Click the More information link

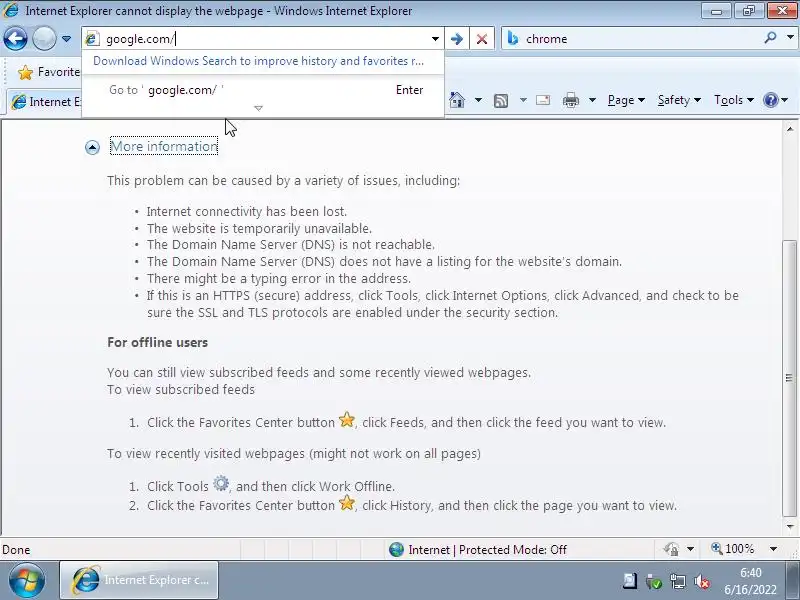[x=164, y=146]
